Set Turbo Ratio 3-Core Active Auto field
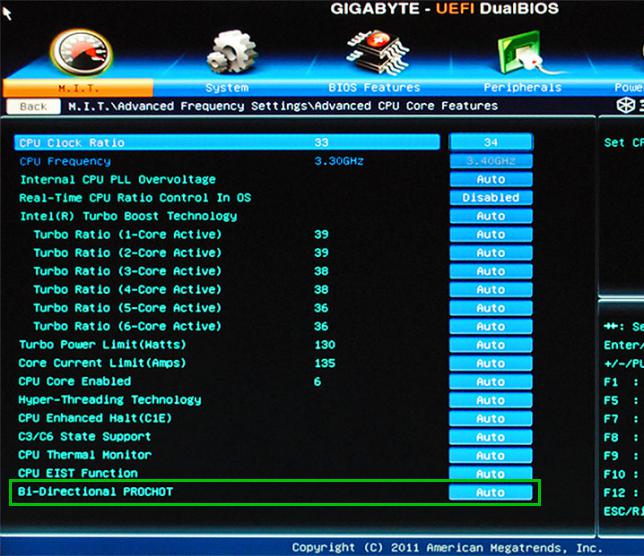Viewport: 644px width, 556px height. point(491,271)
